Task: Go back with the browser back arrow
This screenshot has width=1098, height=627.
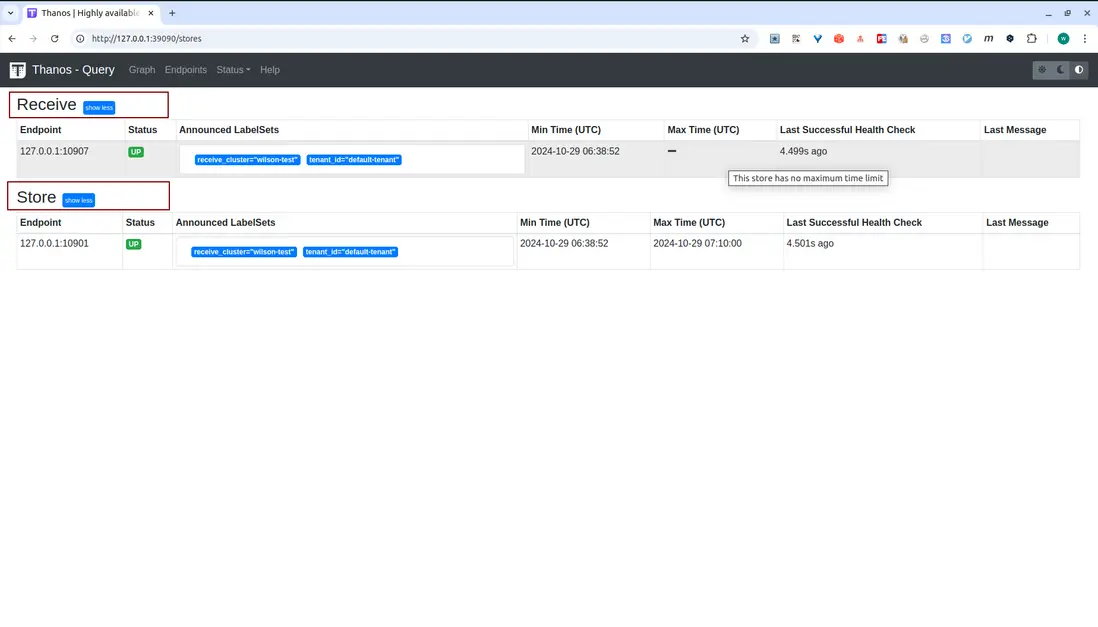Action: pyautogui.click(x=12, y=39)
